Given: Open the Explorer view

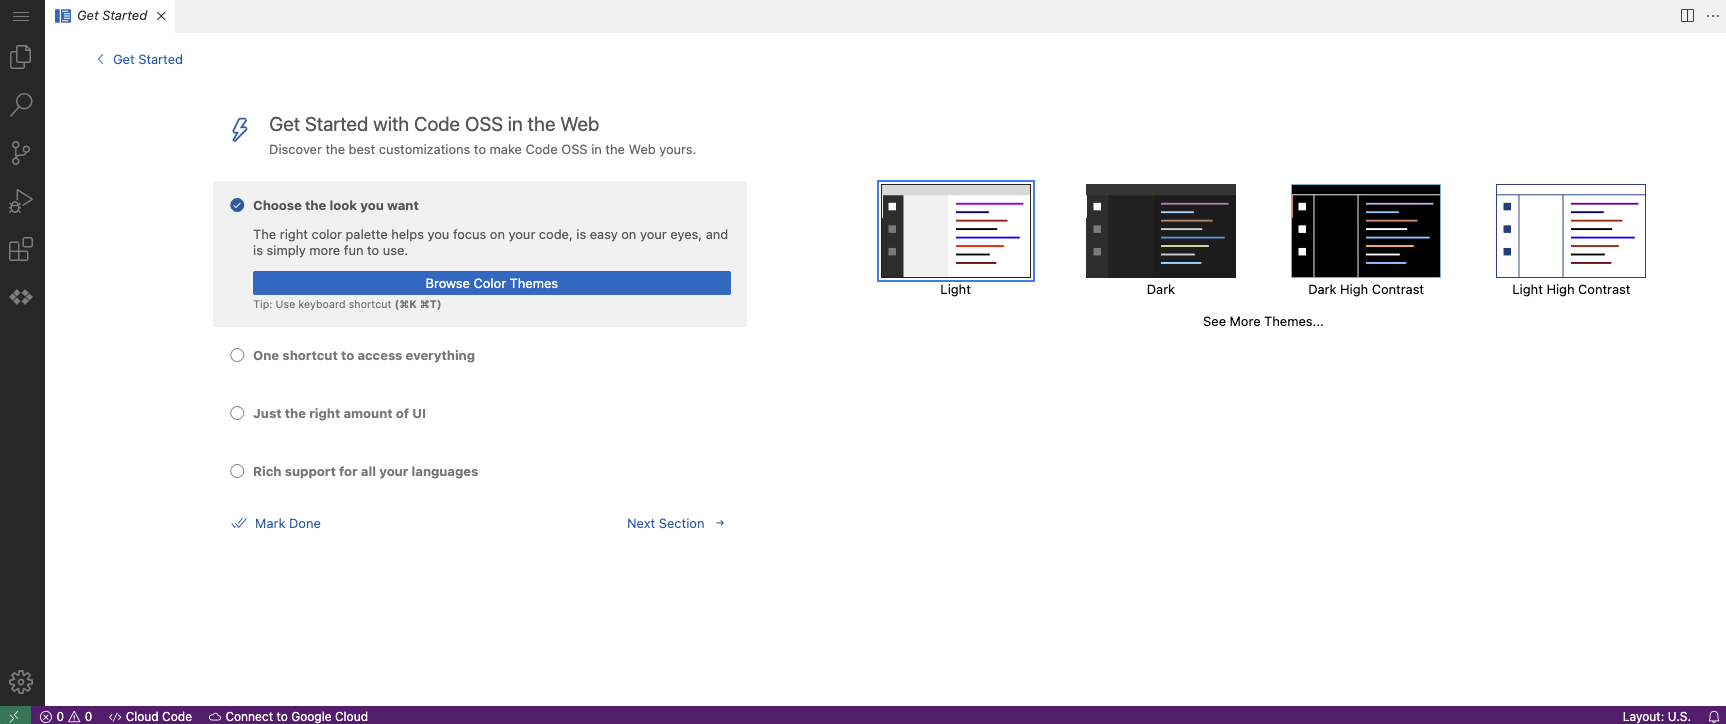Looking at the screenshot, I should pos(21,57).
